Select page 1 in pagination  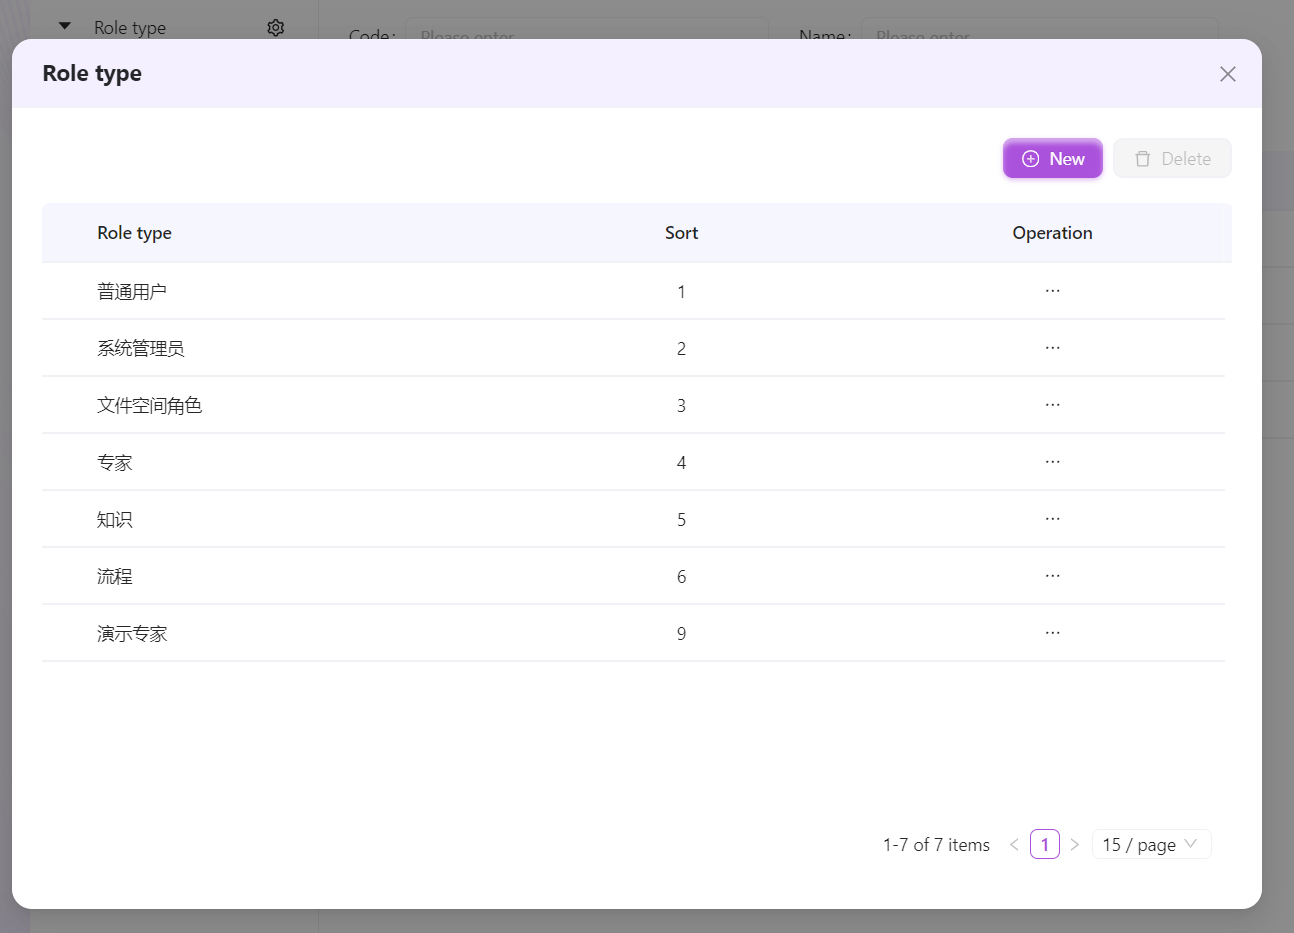[1044, 845]
